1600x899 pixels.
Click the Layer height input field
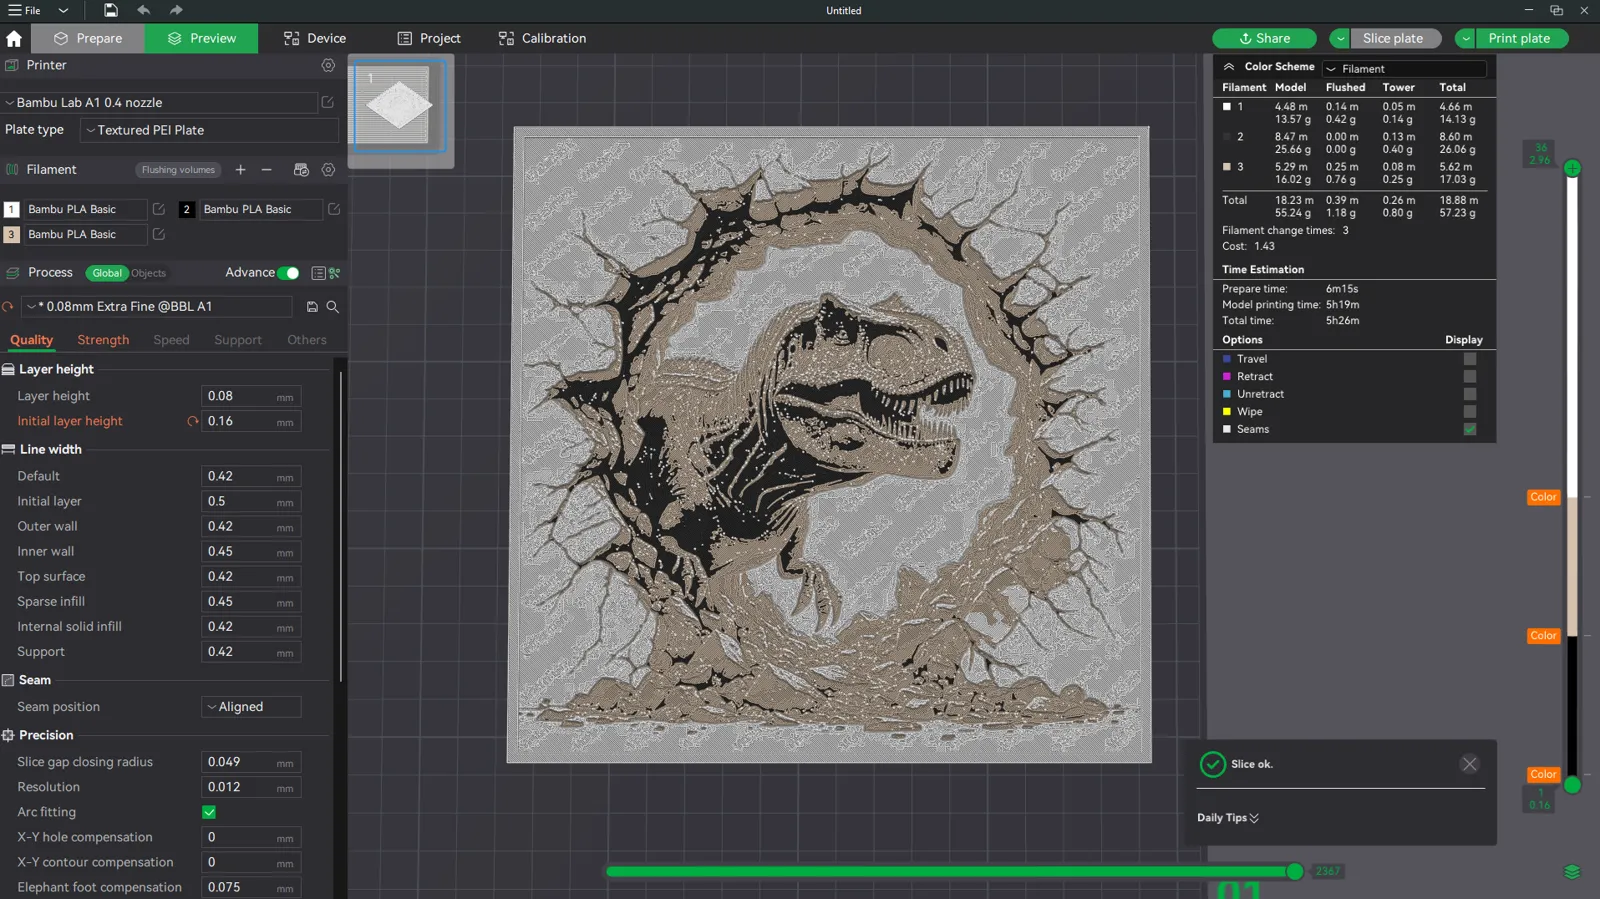tap(251, 396)
